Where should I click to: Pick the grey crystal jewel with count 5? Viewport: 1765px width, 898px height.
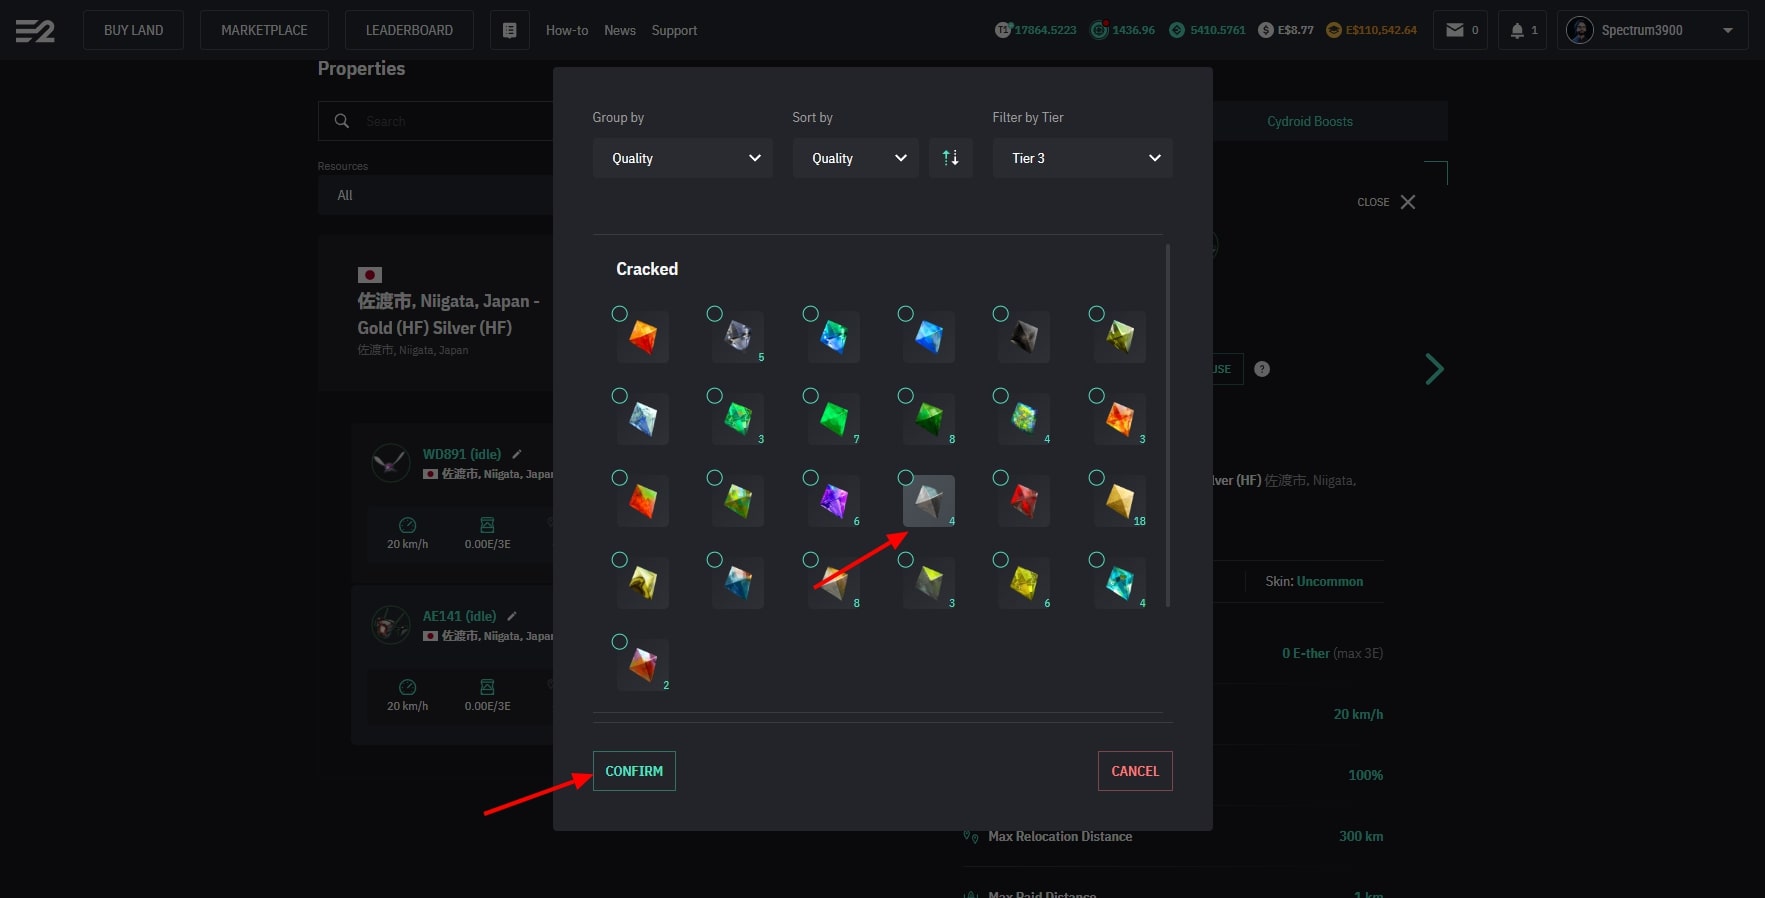point(738,337)
